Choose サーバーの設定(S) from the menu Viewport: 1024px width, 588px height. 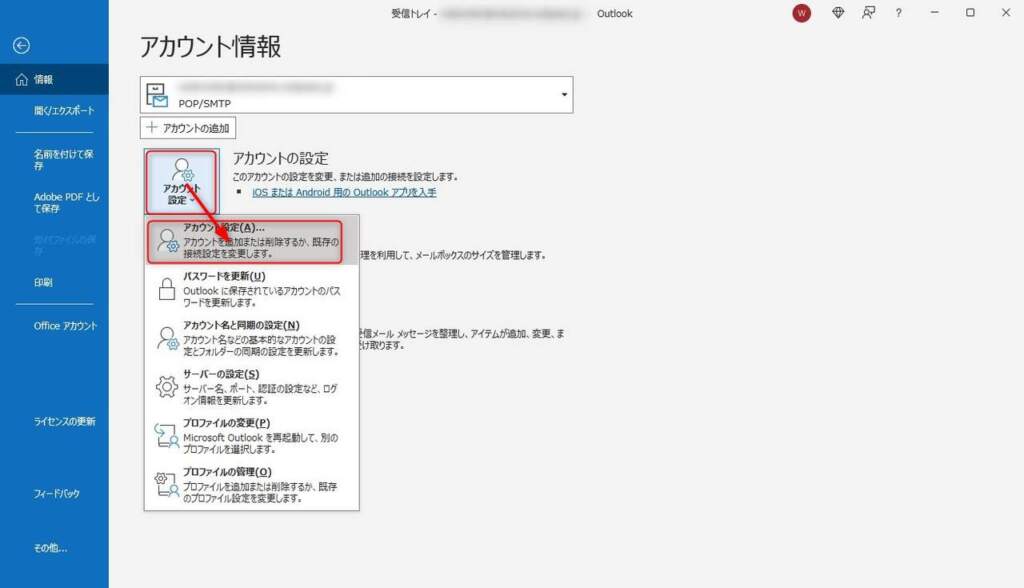point(251,387)
